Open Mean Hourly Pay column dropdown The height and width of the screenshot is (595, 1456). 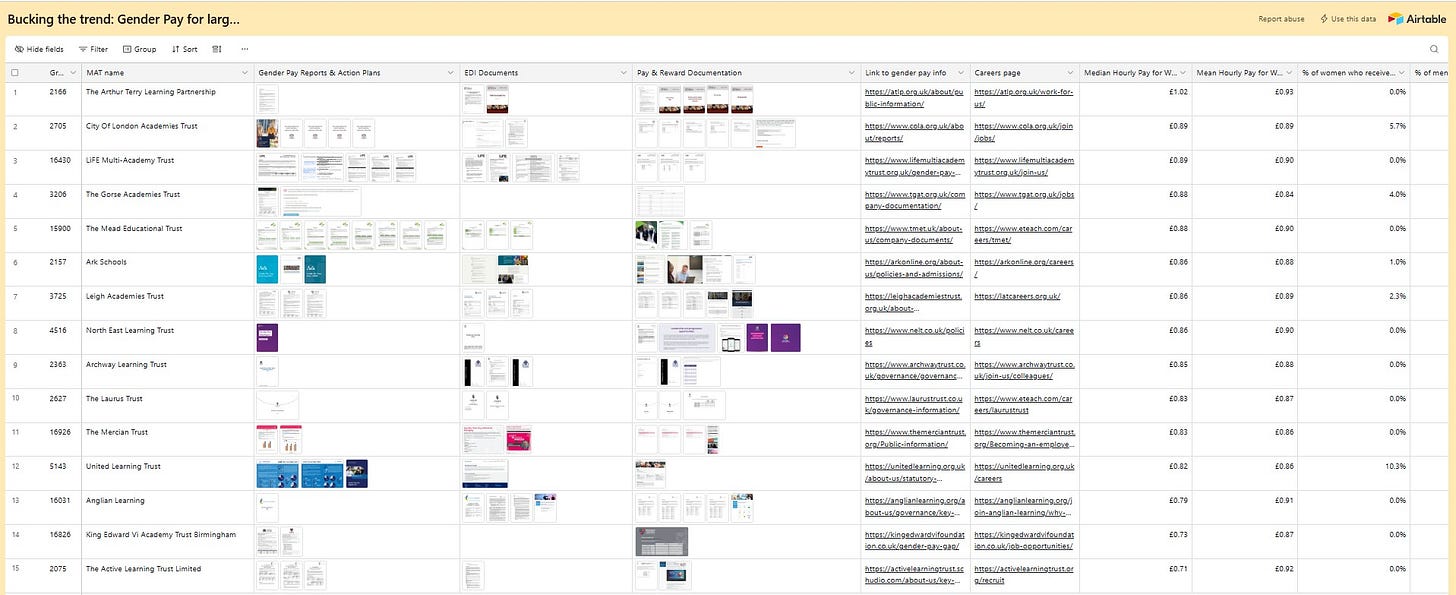tap(1290, 73)
